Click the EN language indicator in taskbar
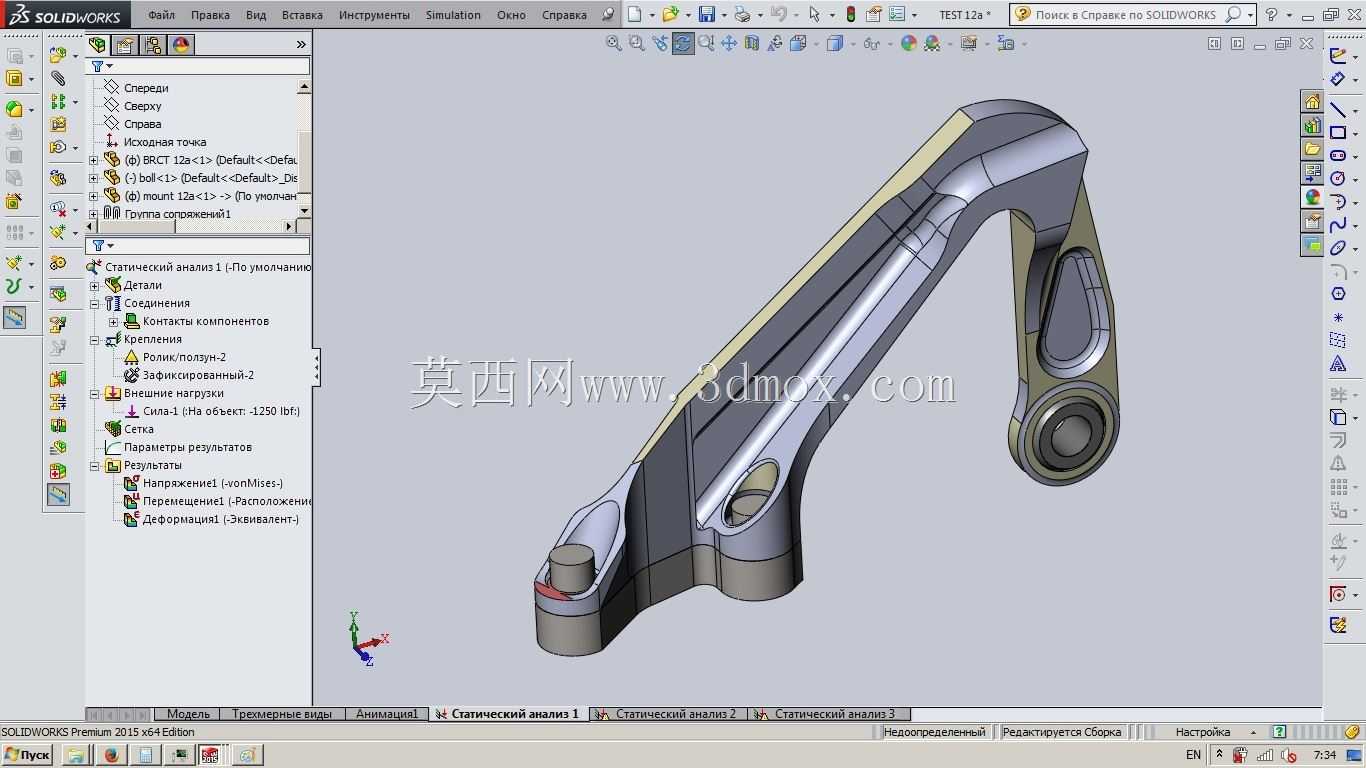1366x768 pixels. coord(1193,755)
